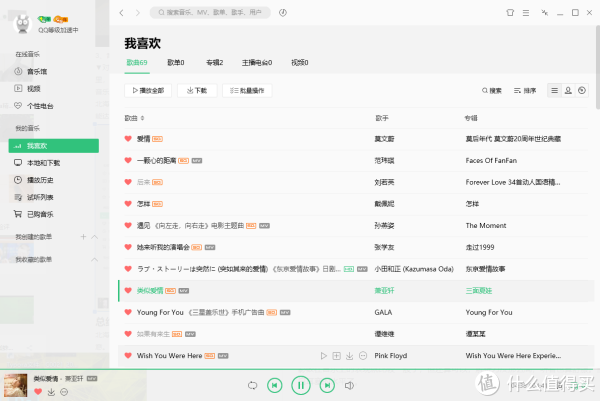600x401 pixels.
Task: Unlike the song 她来听我的演唱会
Action: pos(128,247)
